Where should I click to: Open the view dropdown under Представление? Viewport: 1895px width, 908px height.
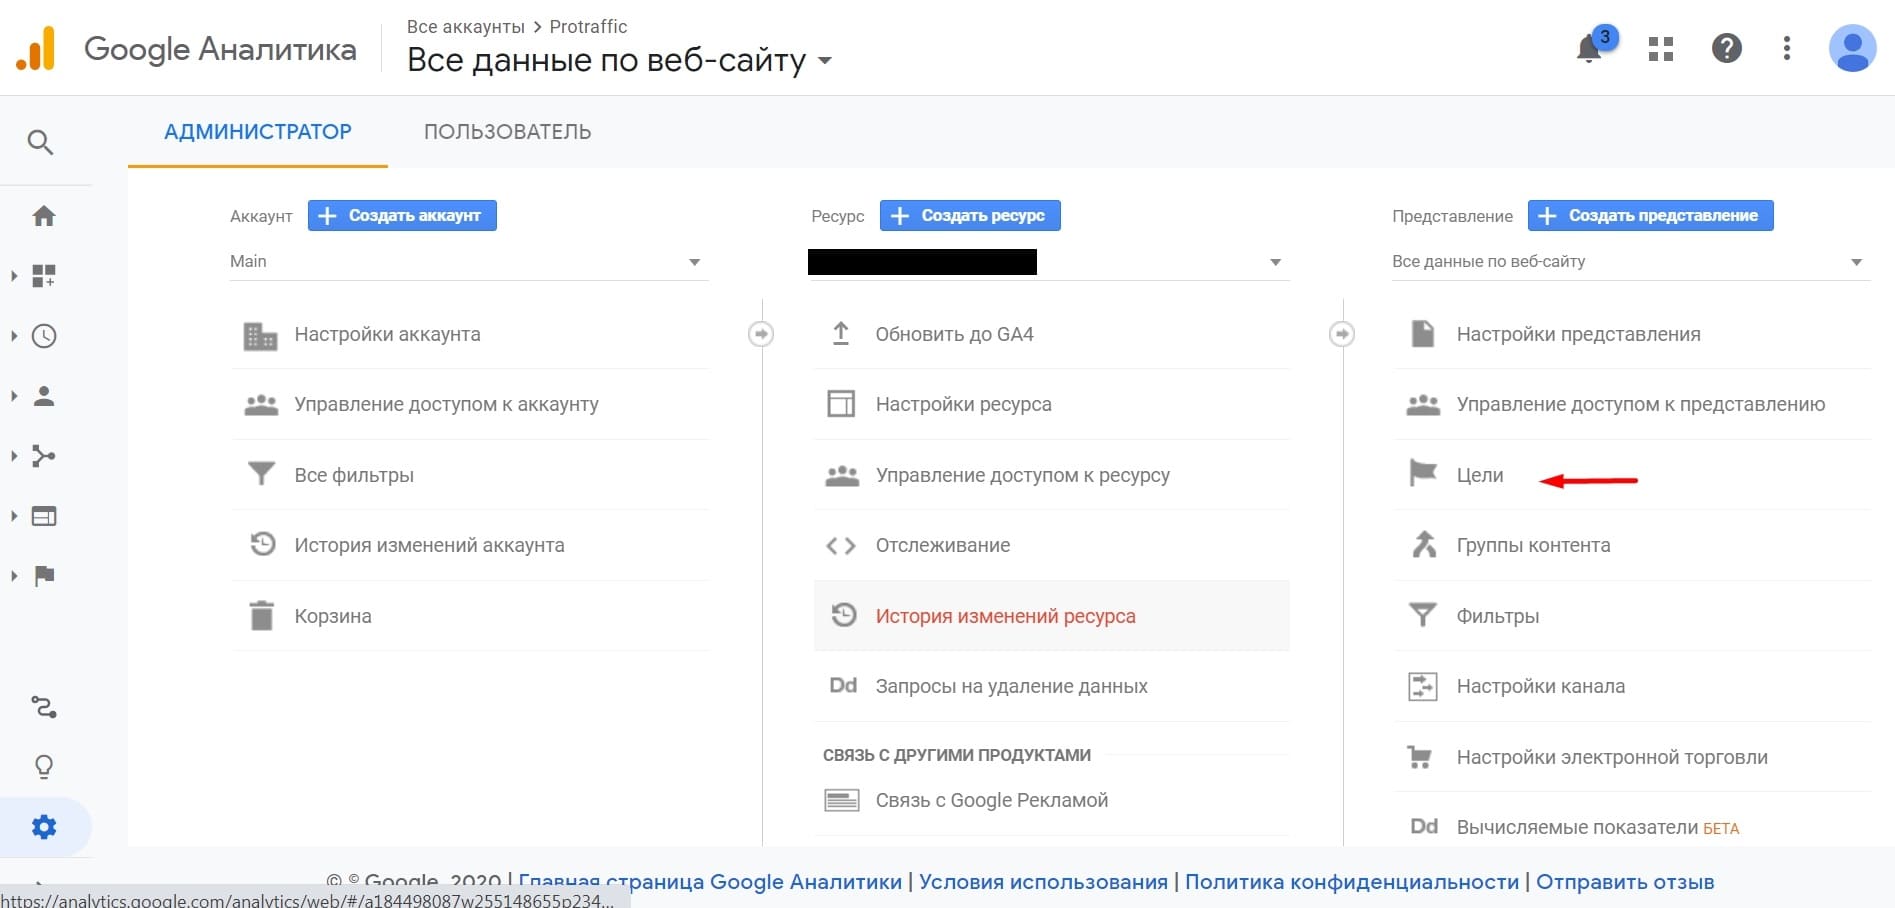point(1630,262)
